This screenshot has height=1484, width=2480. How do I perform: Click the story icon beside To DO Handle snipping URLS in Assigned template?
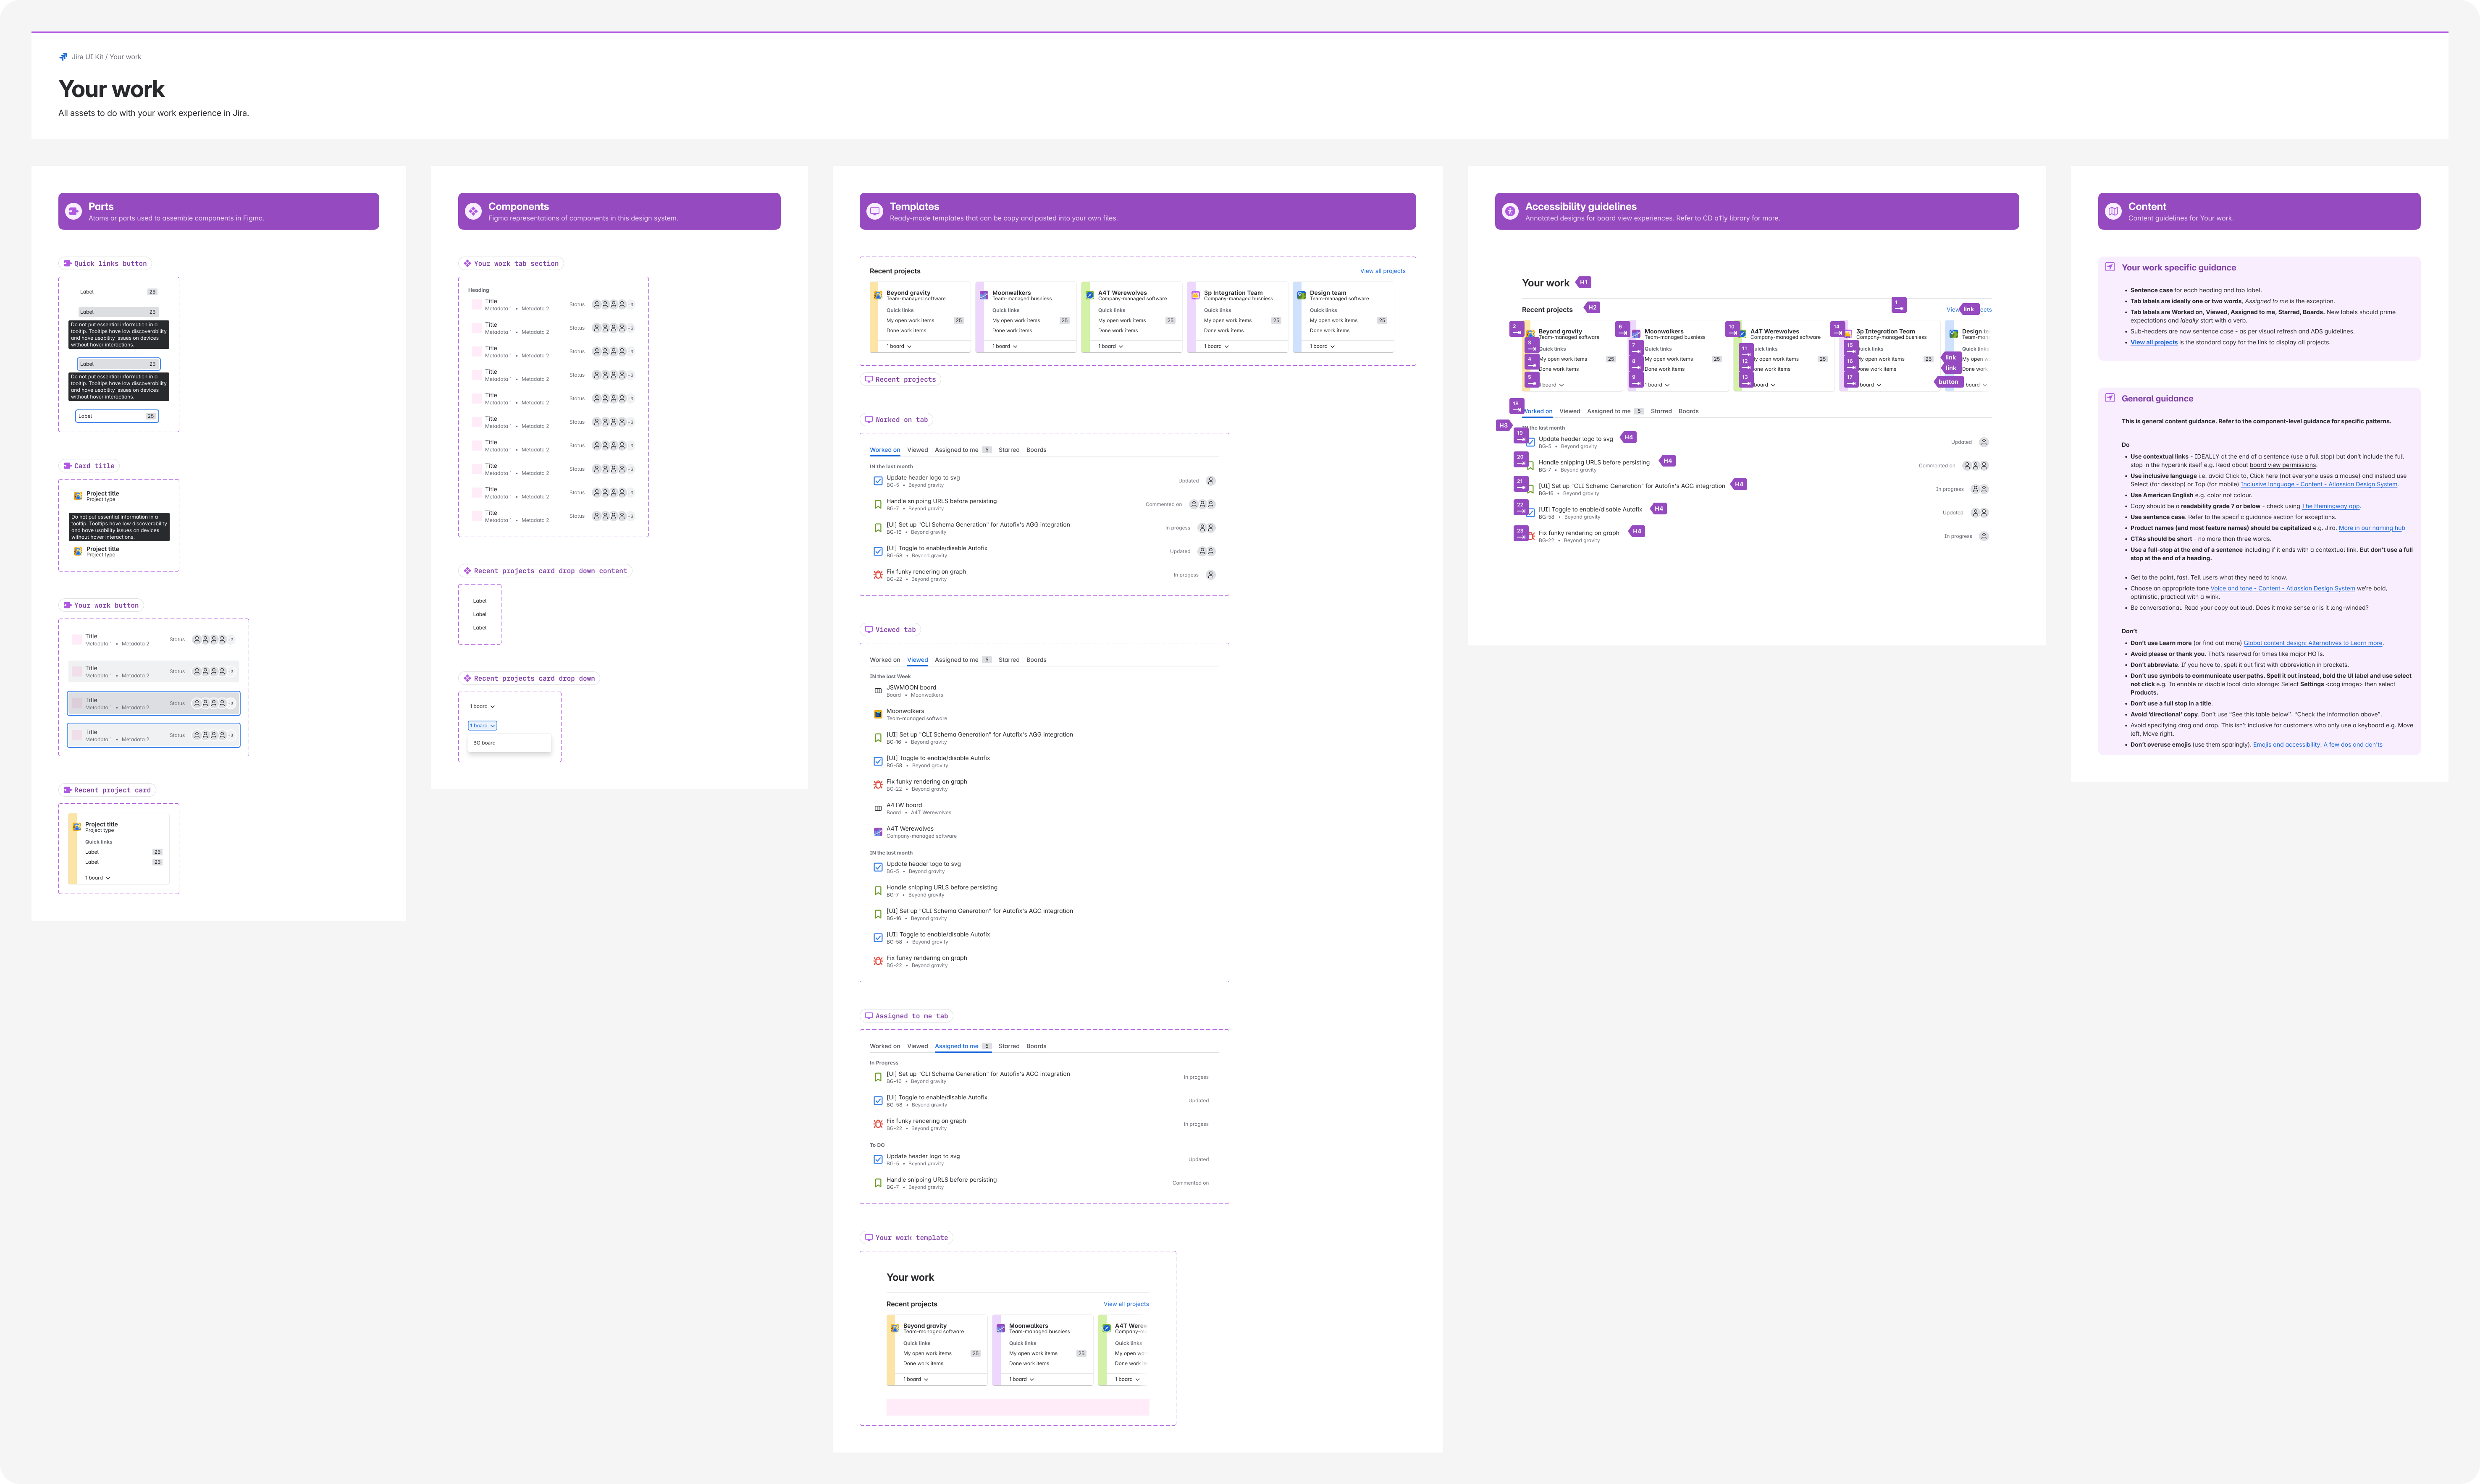tap(878, 1183)
